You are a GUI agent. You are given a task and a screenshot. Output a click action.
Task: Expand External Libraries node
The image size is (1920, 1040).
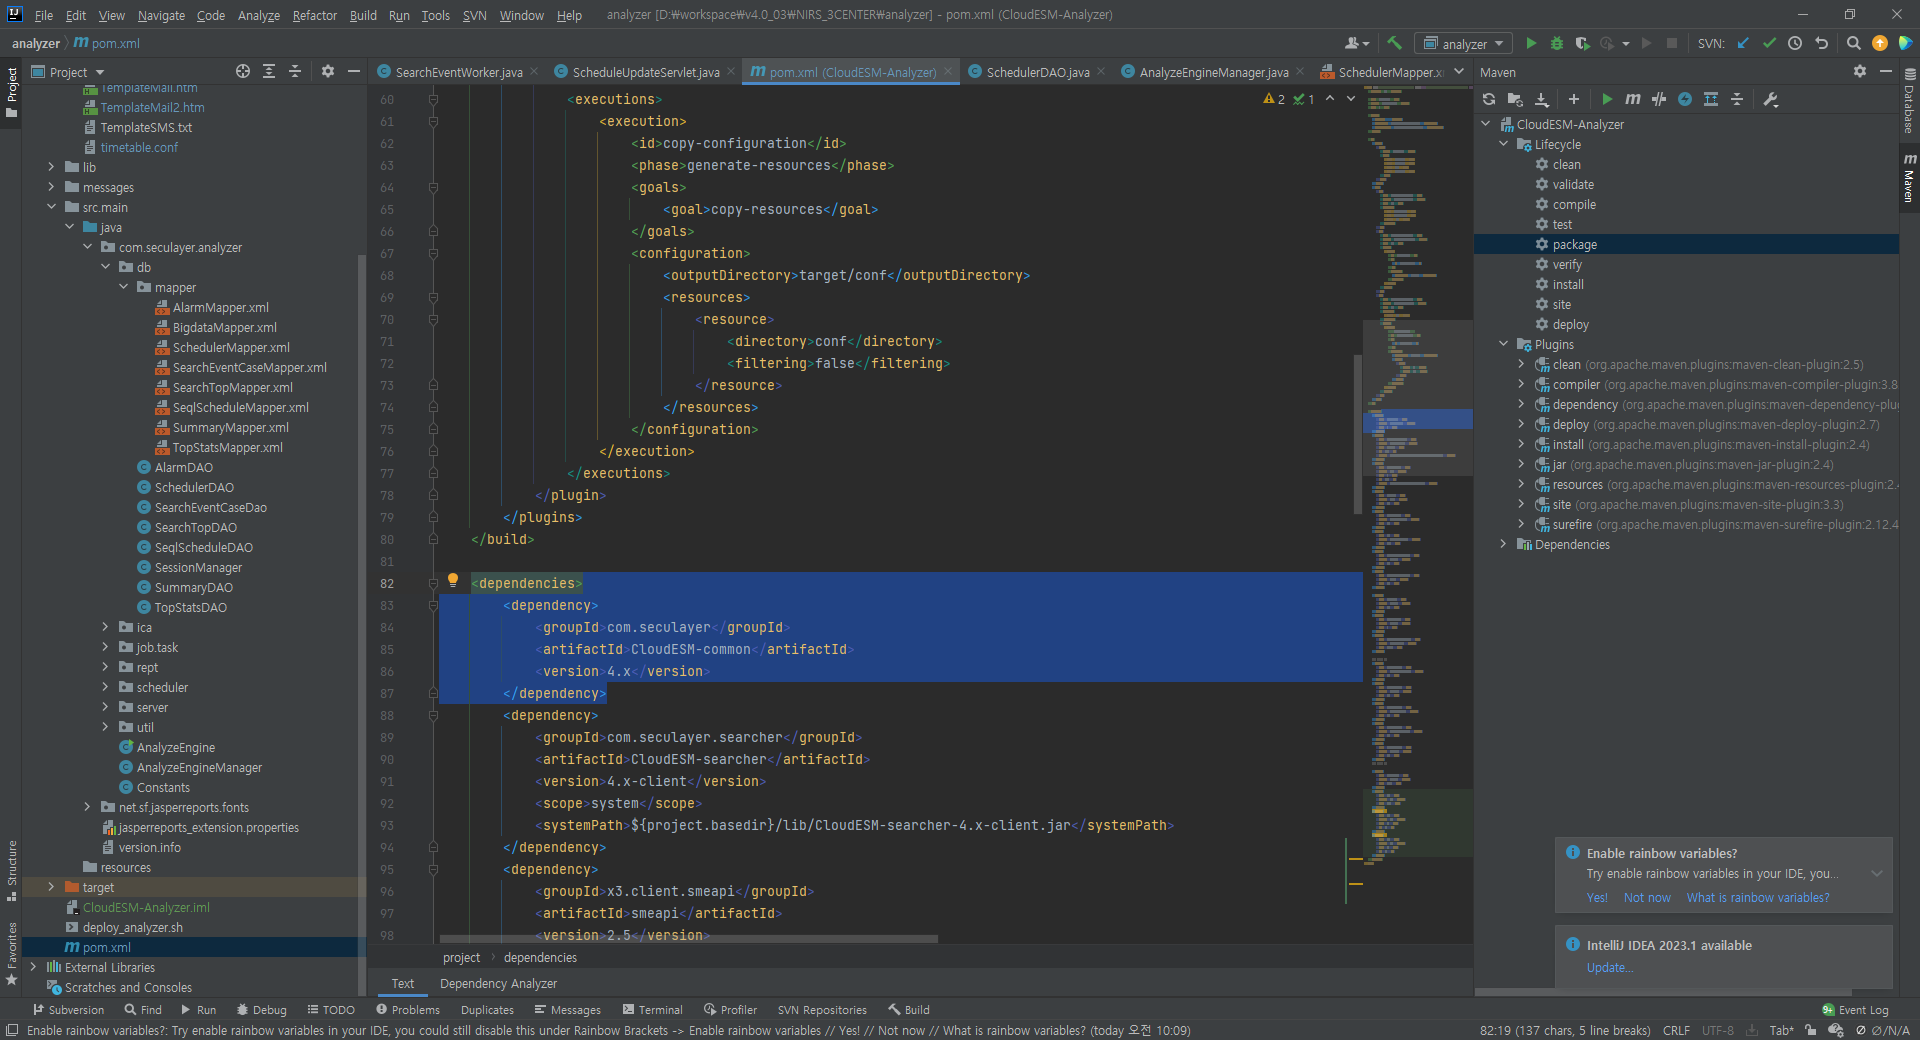(x=33, y=967)
